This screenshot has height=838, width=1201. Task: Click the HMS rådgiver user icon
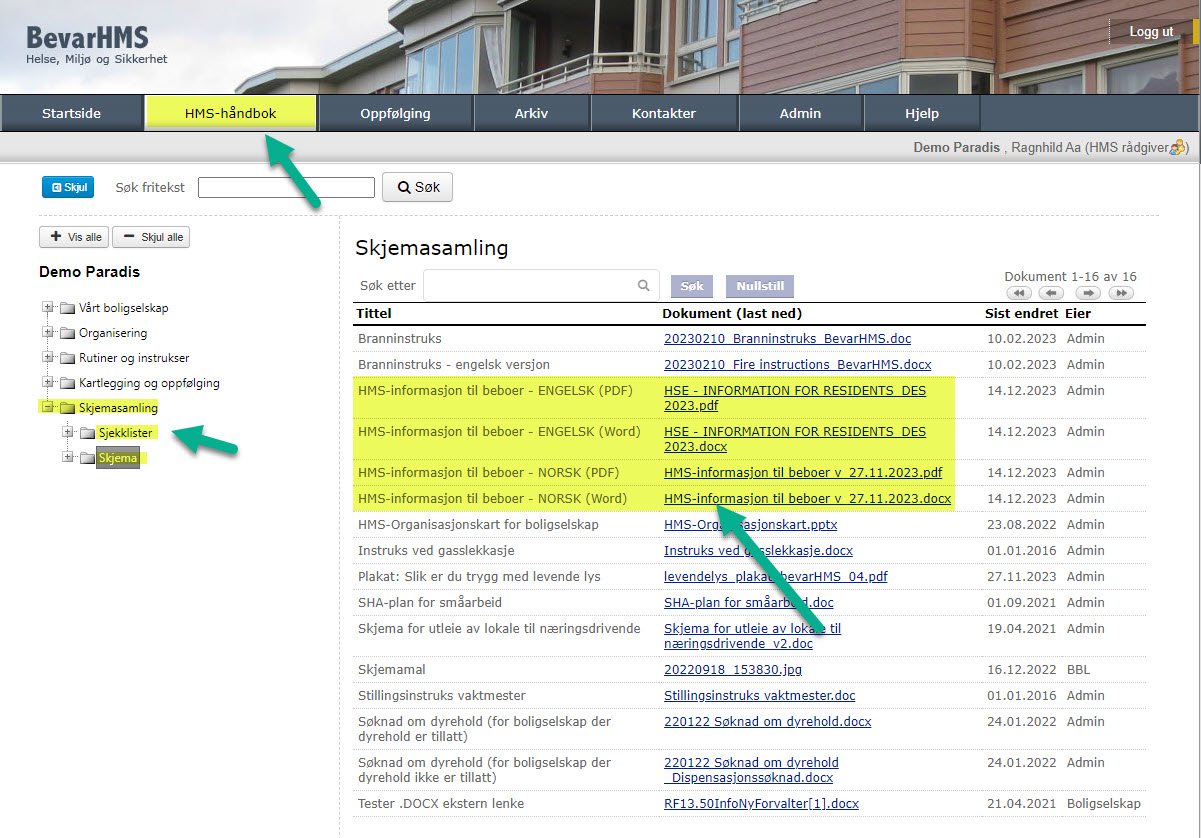tap(1178, 148)
